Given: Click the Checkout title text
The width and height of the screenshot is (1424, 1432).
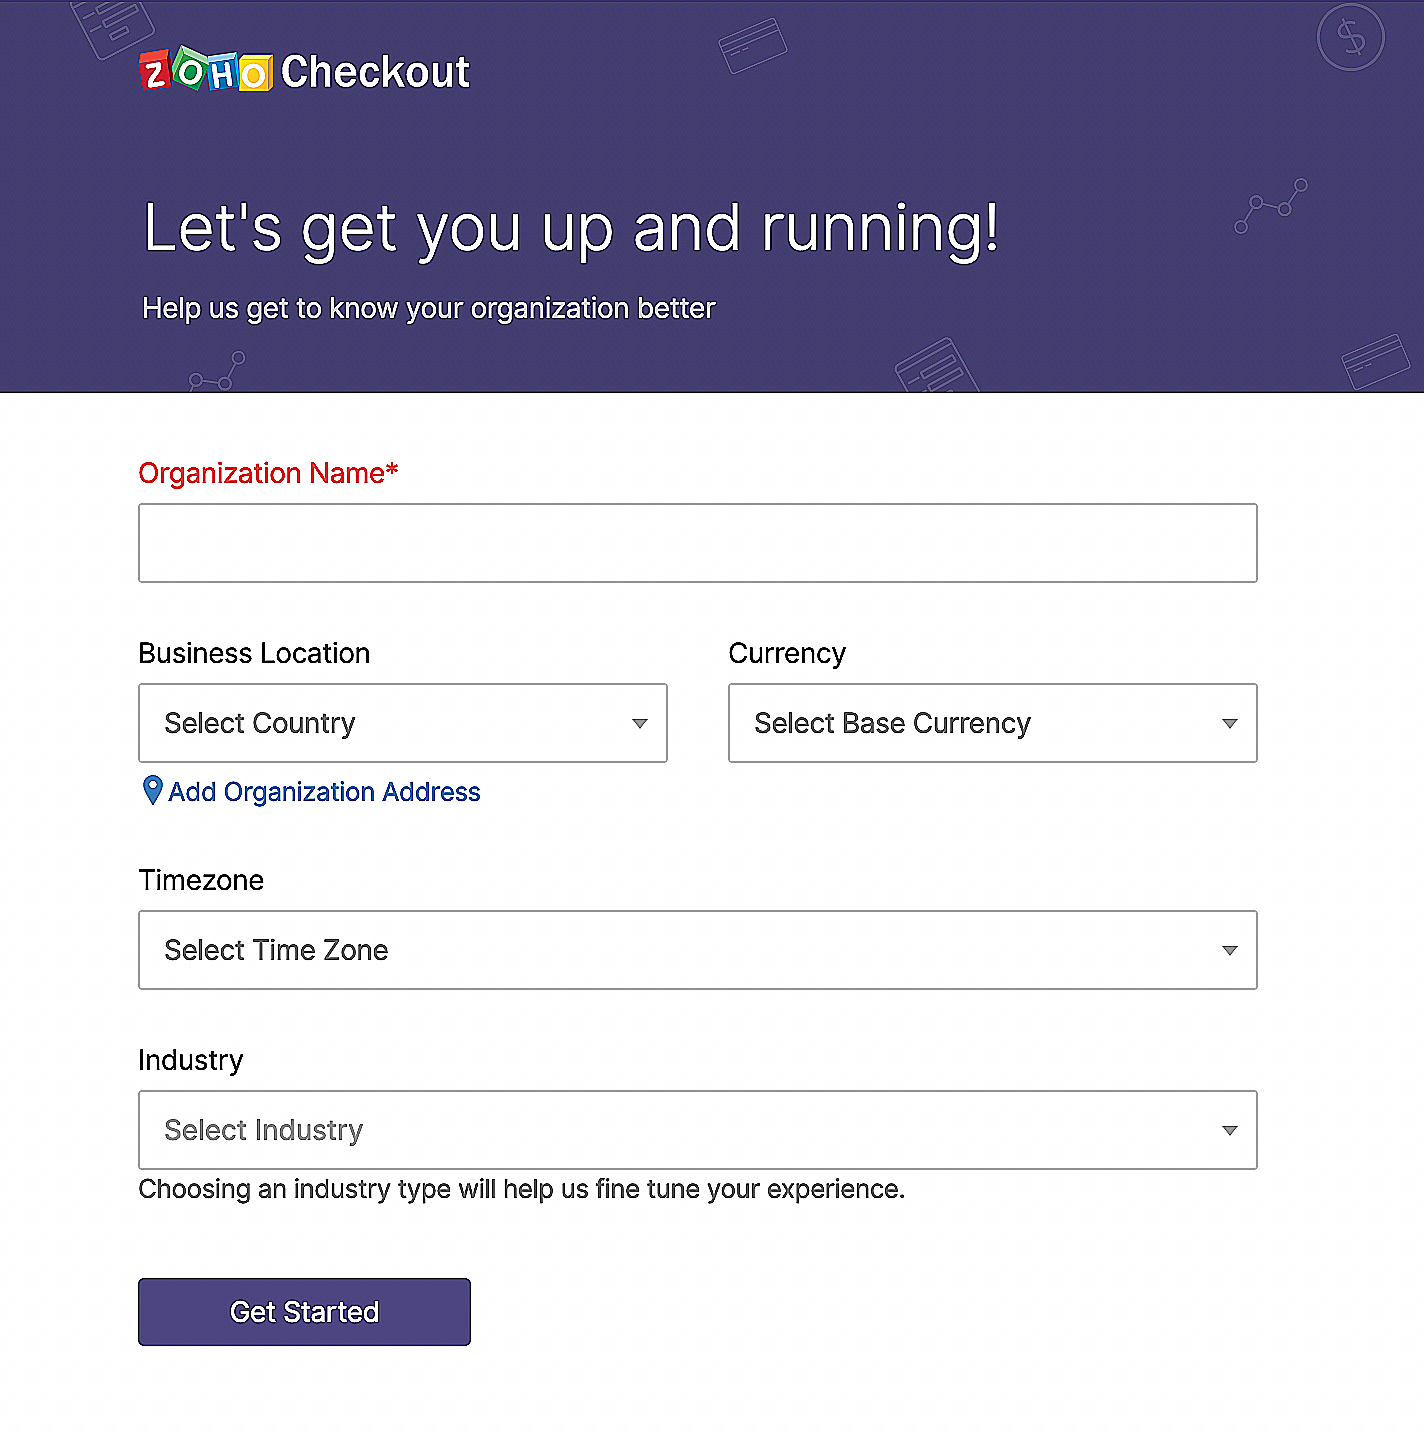Looking at the screenshot, I should point(375,72).
